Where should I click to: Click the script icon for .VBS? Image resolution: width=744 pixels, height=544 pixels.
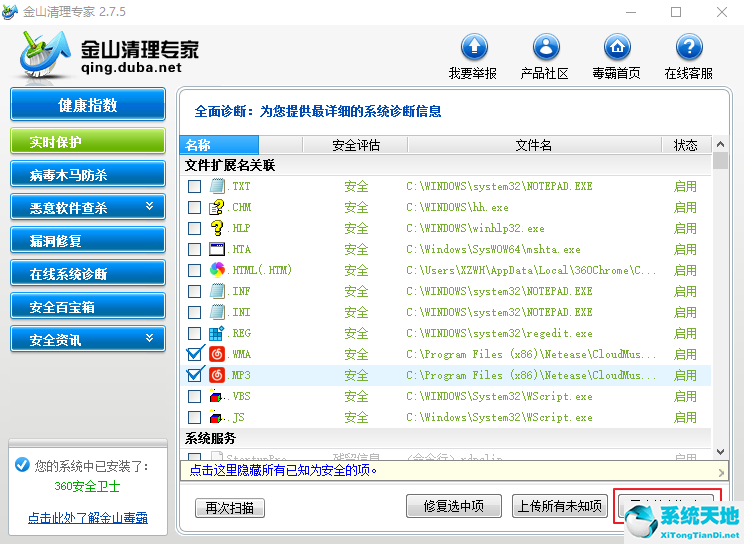(x=216, y=396)
